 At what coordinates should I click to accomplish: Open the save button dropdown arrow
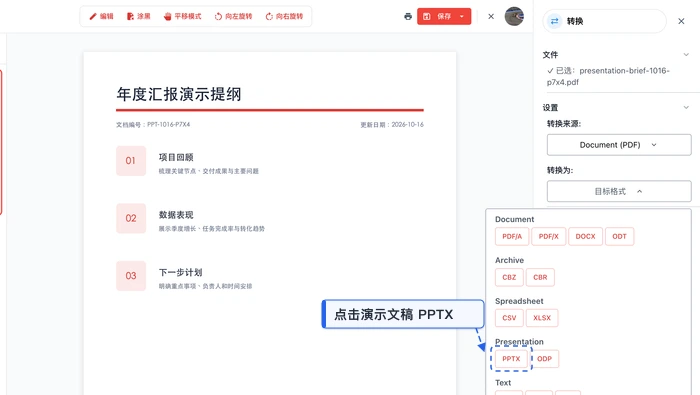tap(462, 17)
